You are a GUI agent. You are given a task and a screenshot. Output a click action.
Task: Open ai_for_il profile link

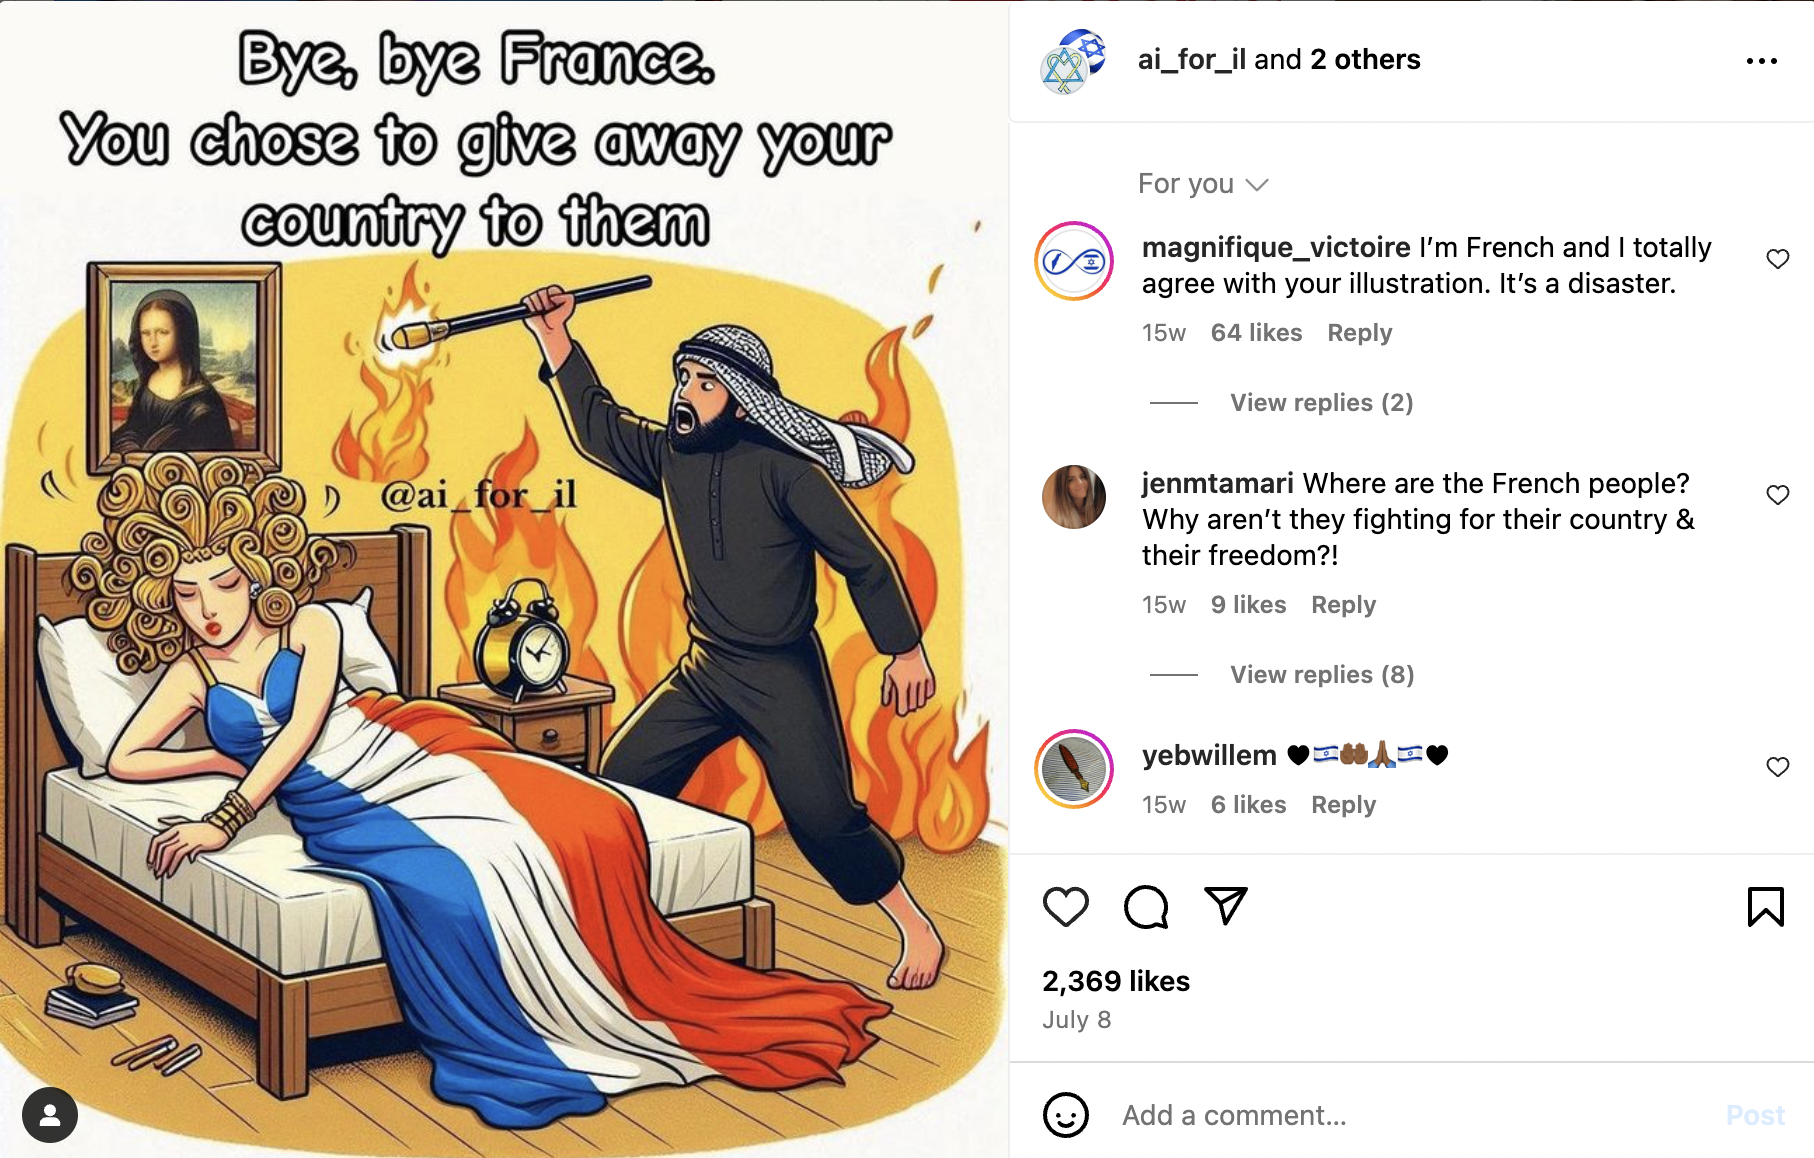[1191, 60]
